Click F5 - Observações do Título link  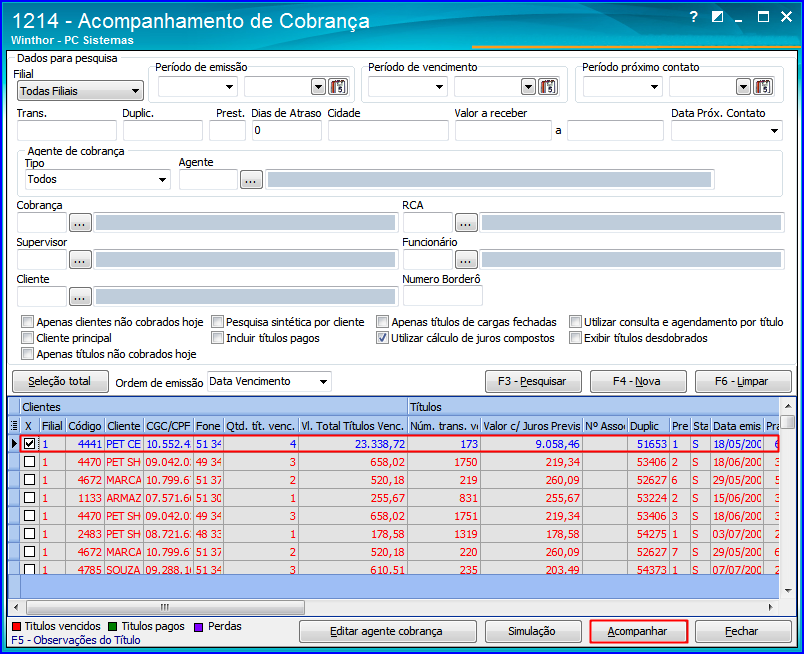(76, 640)
